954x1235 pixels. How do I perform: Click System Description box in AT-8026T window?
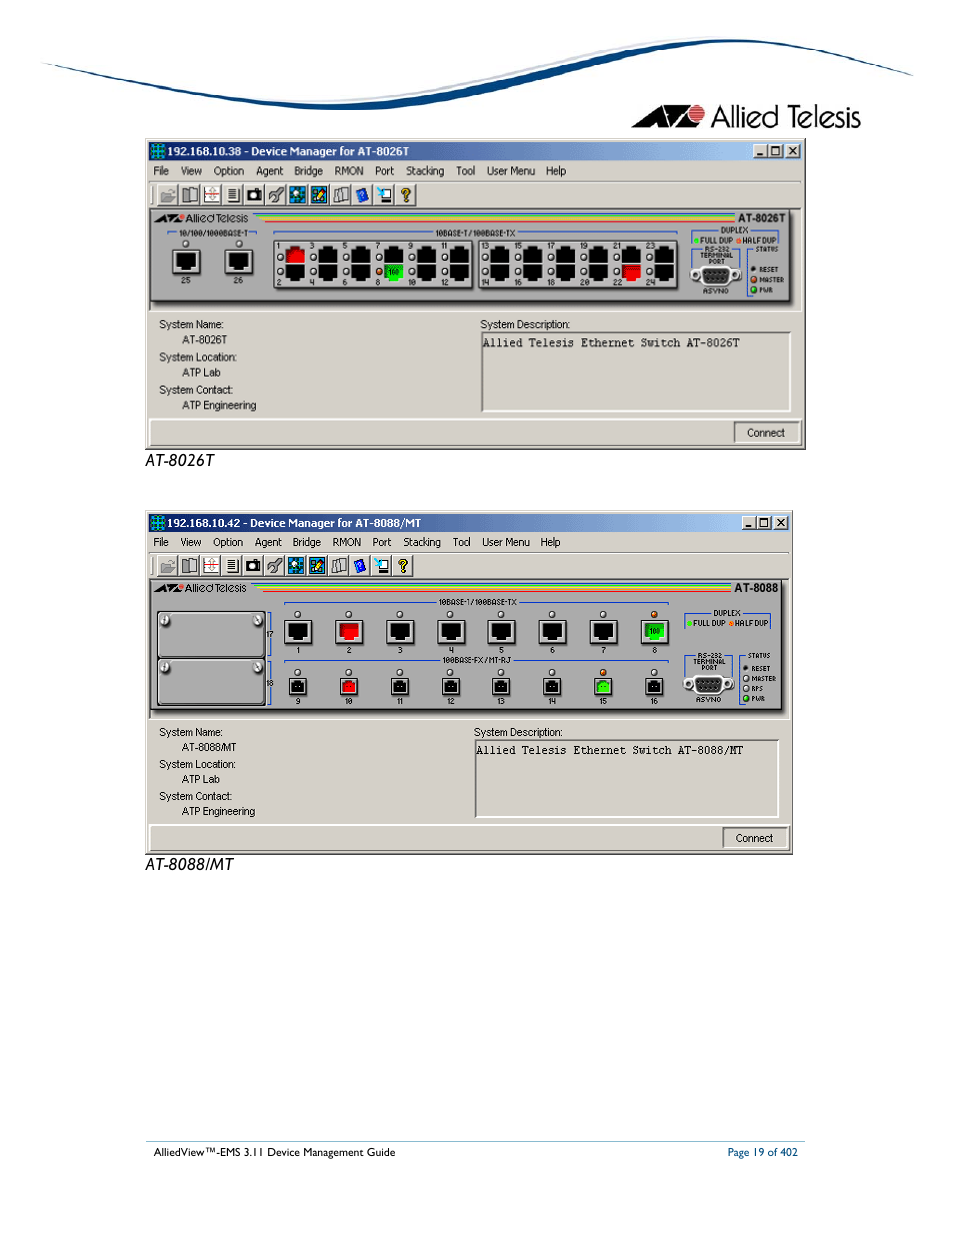click(636, 372)
